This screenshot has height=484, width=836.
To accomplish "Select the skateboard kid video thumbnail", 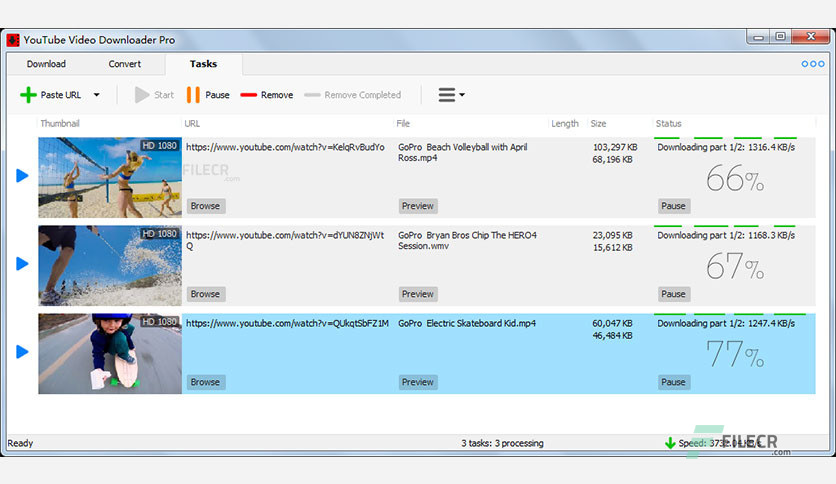I will click(110, 353).
